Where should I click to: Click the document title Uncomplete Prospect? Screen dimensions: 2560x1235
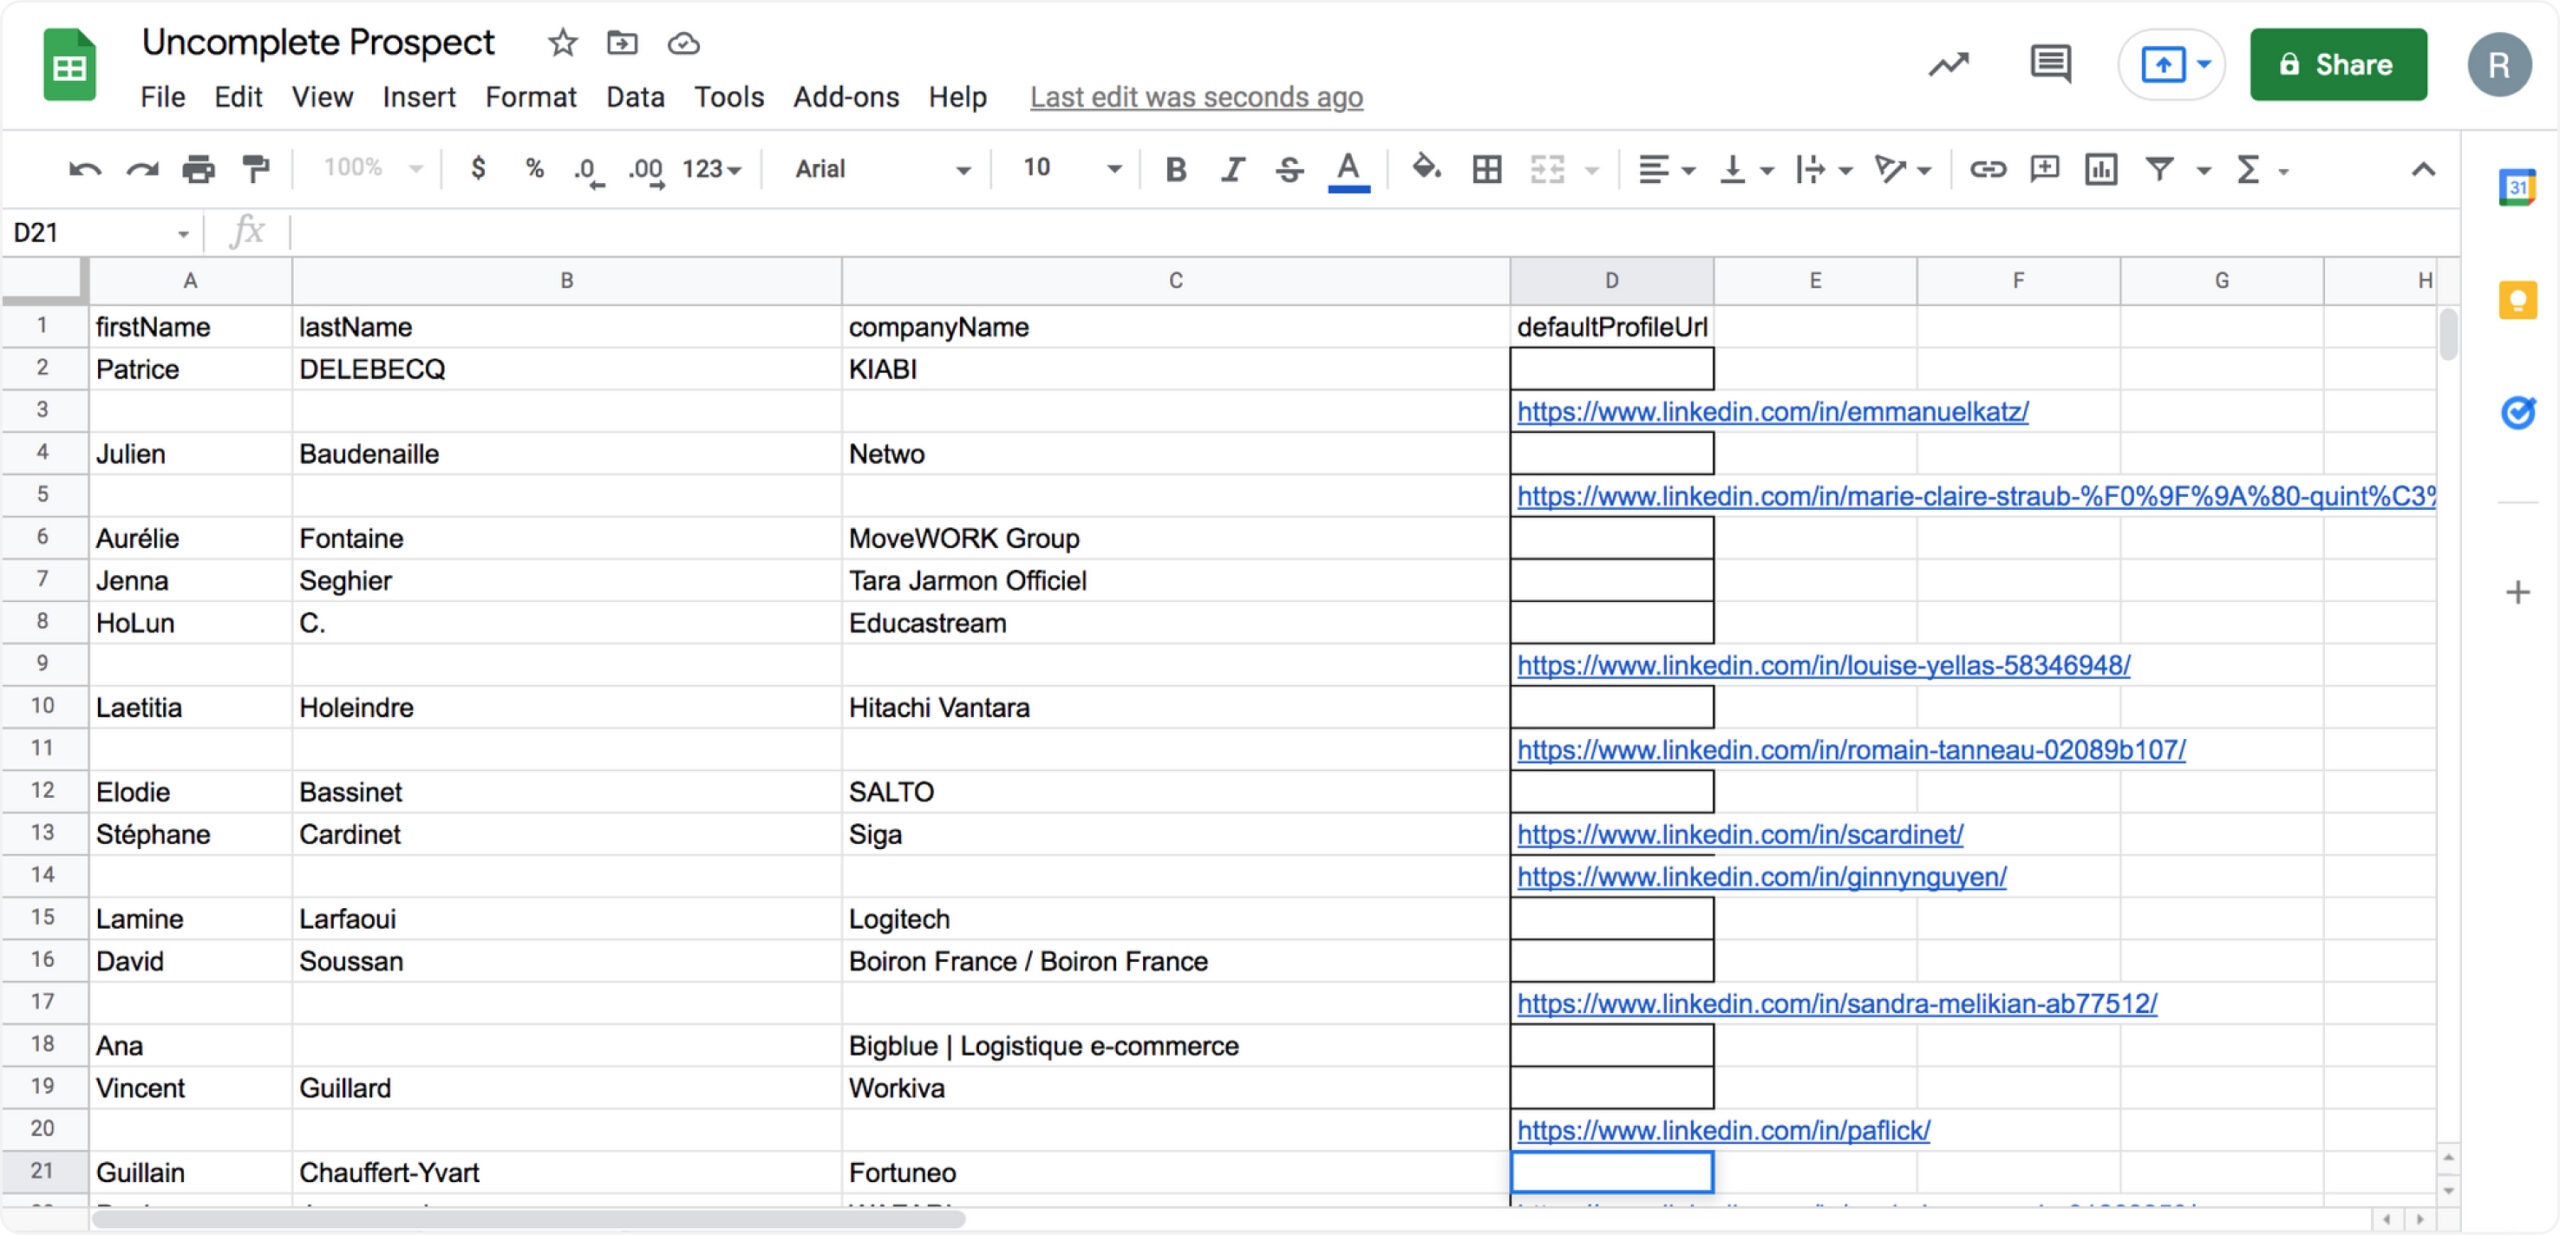pyautogui.click(x=318, y=43)
